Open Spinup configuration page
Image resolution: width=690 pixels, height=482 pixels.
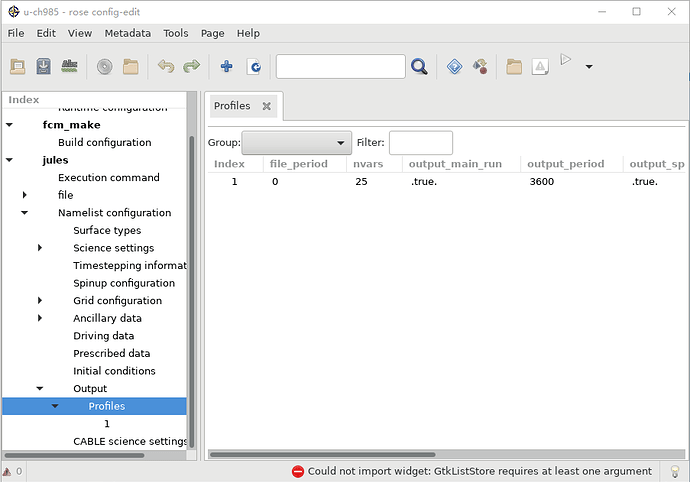click(x=124, y=283)
